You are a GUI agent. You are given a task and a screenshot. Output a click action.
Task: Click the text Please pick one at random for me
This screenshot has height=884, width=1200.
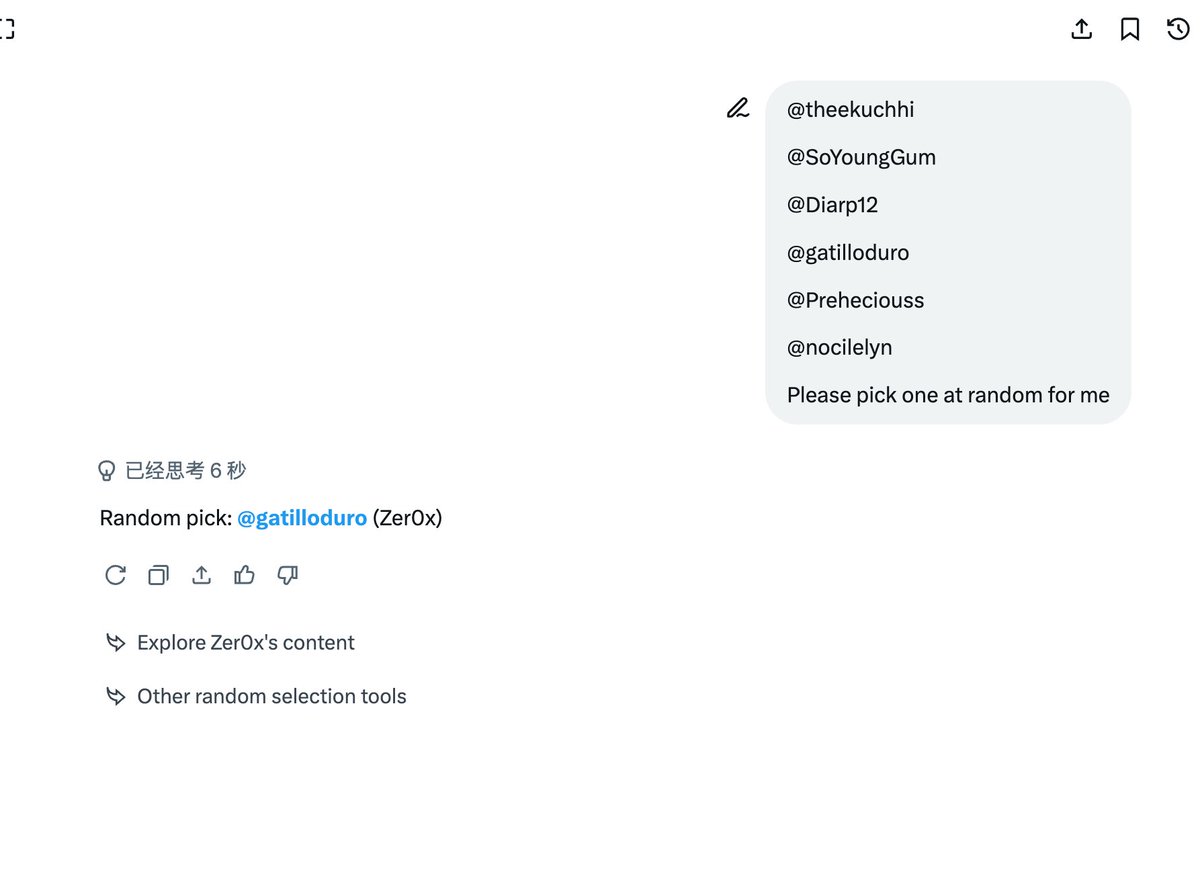point(948,395)
